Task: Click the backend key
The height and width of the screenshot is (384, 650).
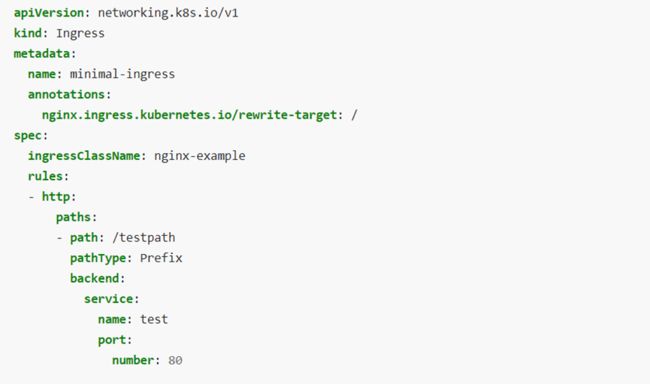Action: click(95, 278)
